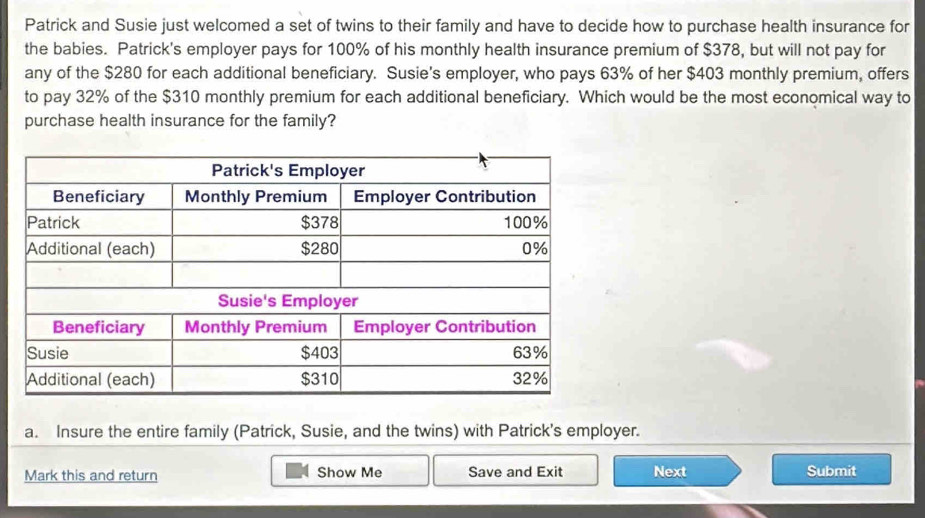This screenshot has width=925, height=518.
Task: Click the Patrick beneficiary row label
Action: pos(54,222)
